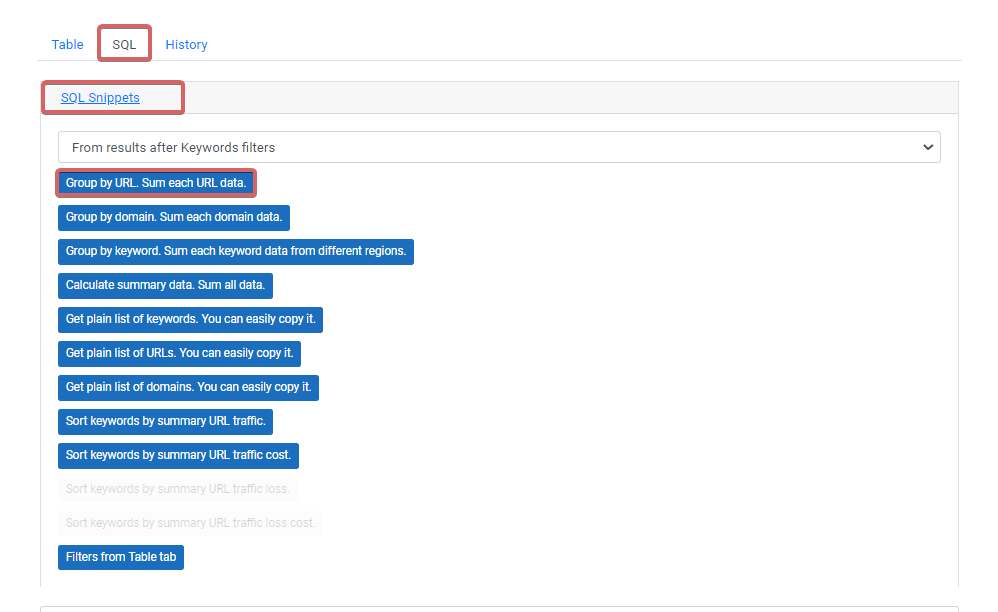Select the SQL tab
Viewport: 998px width, 612px height.
pos(124,45)
